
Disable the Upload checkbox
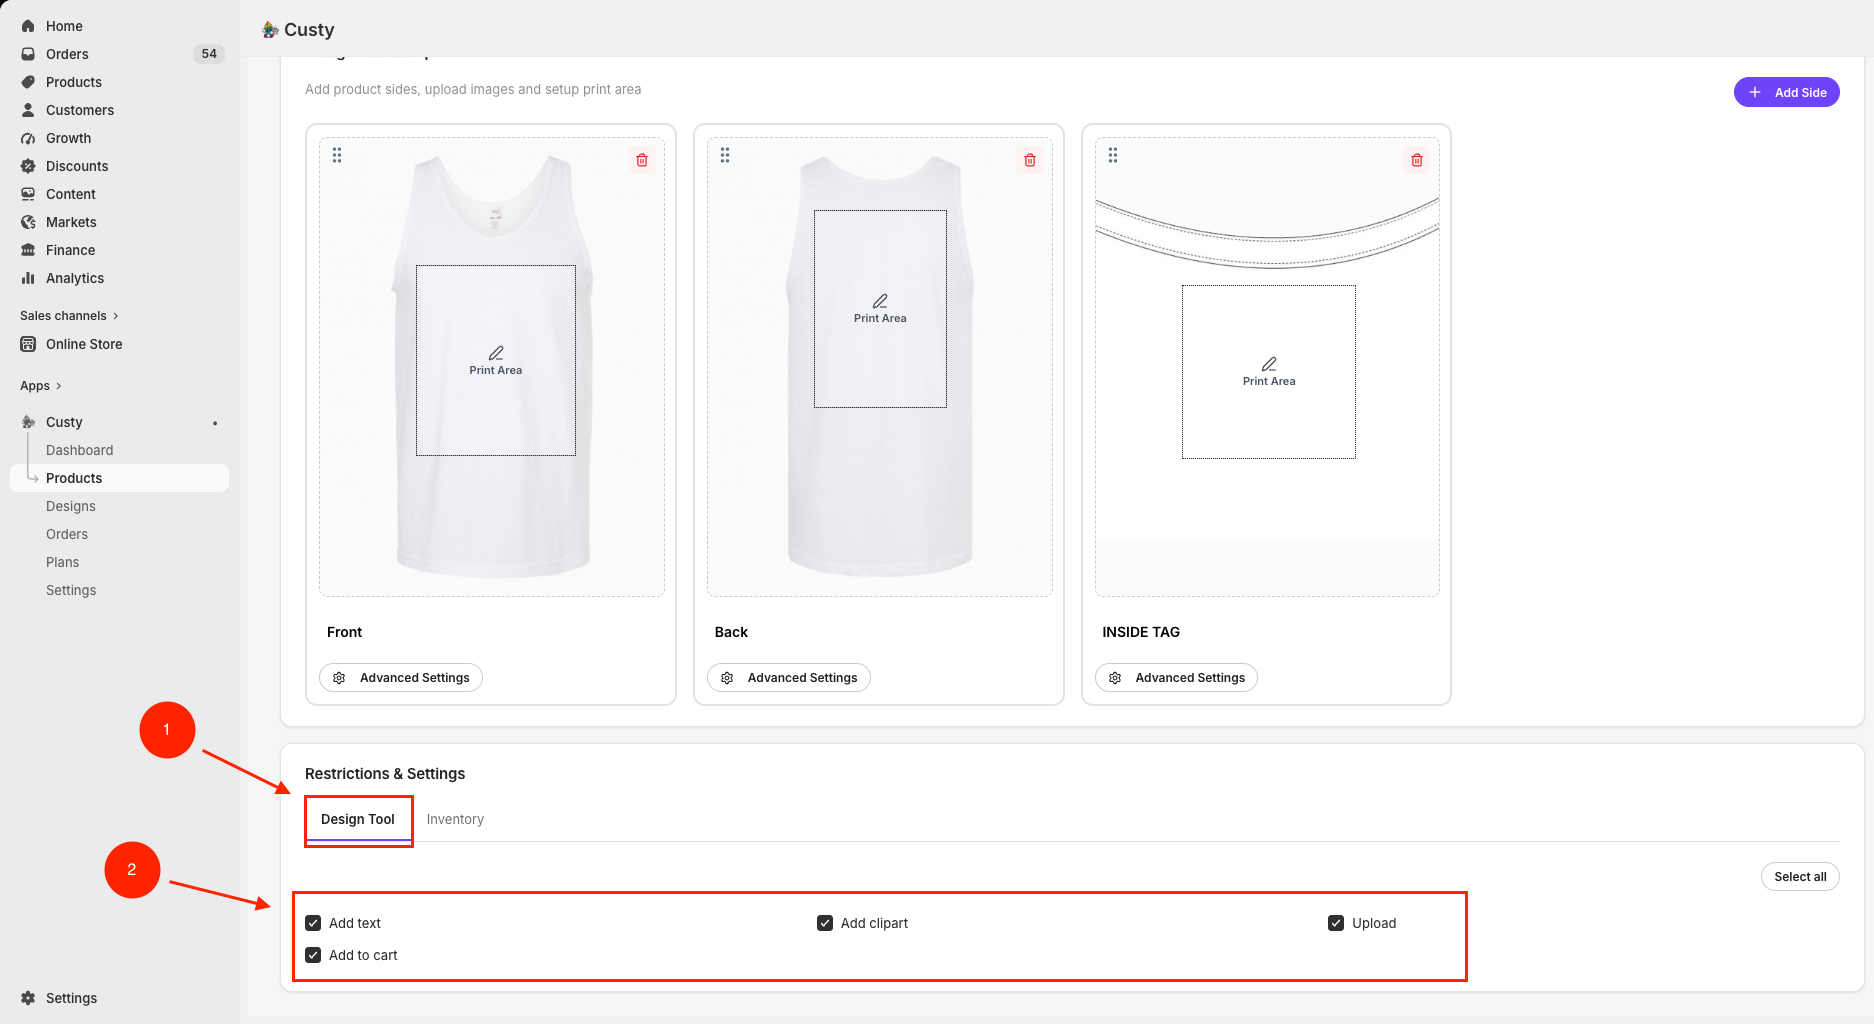pos(1336,923)
